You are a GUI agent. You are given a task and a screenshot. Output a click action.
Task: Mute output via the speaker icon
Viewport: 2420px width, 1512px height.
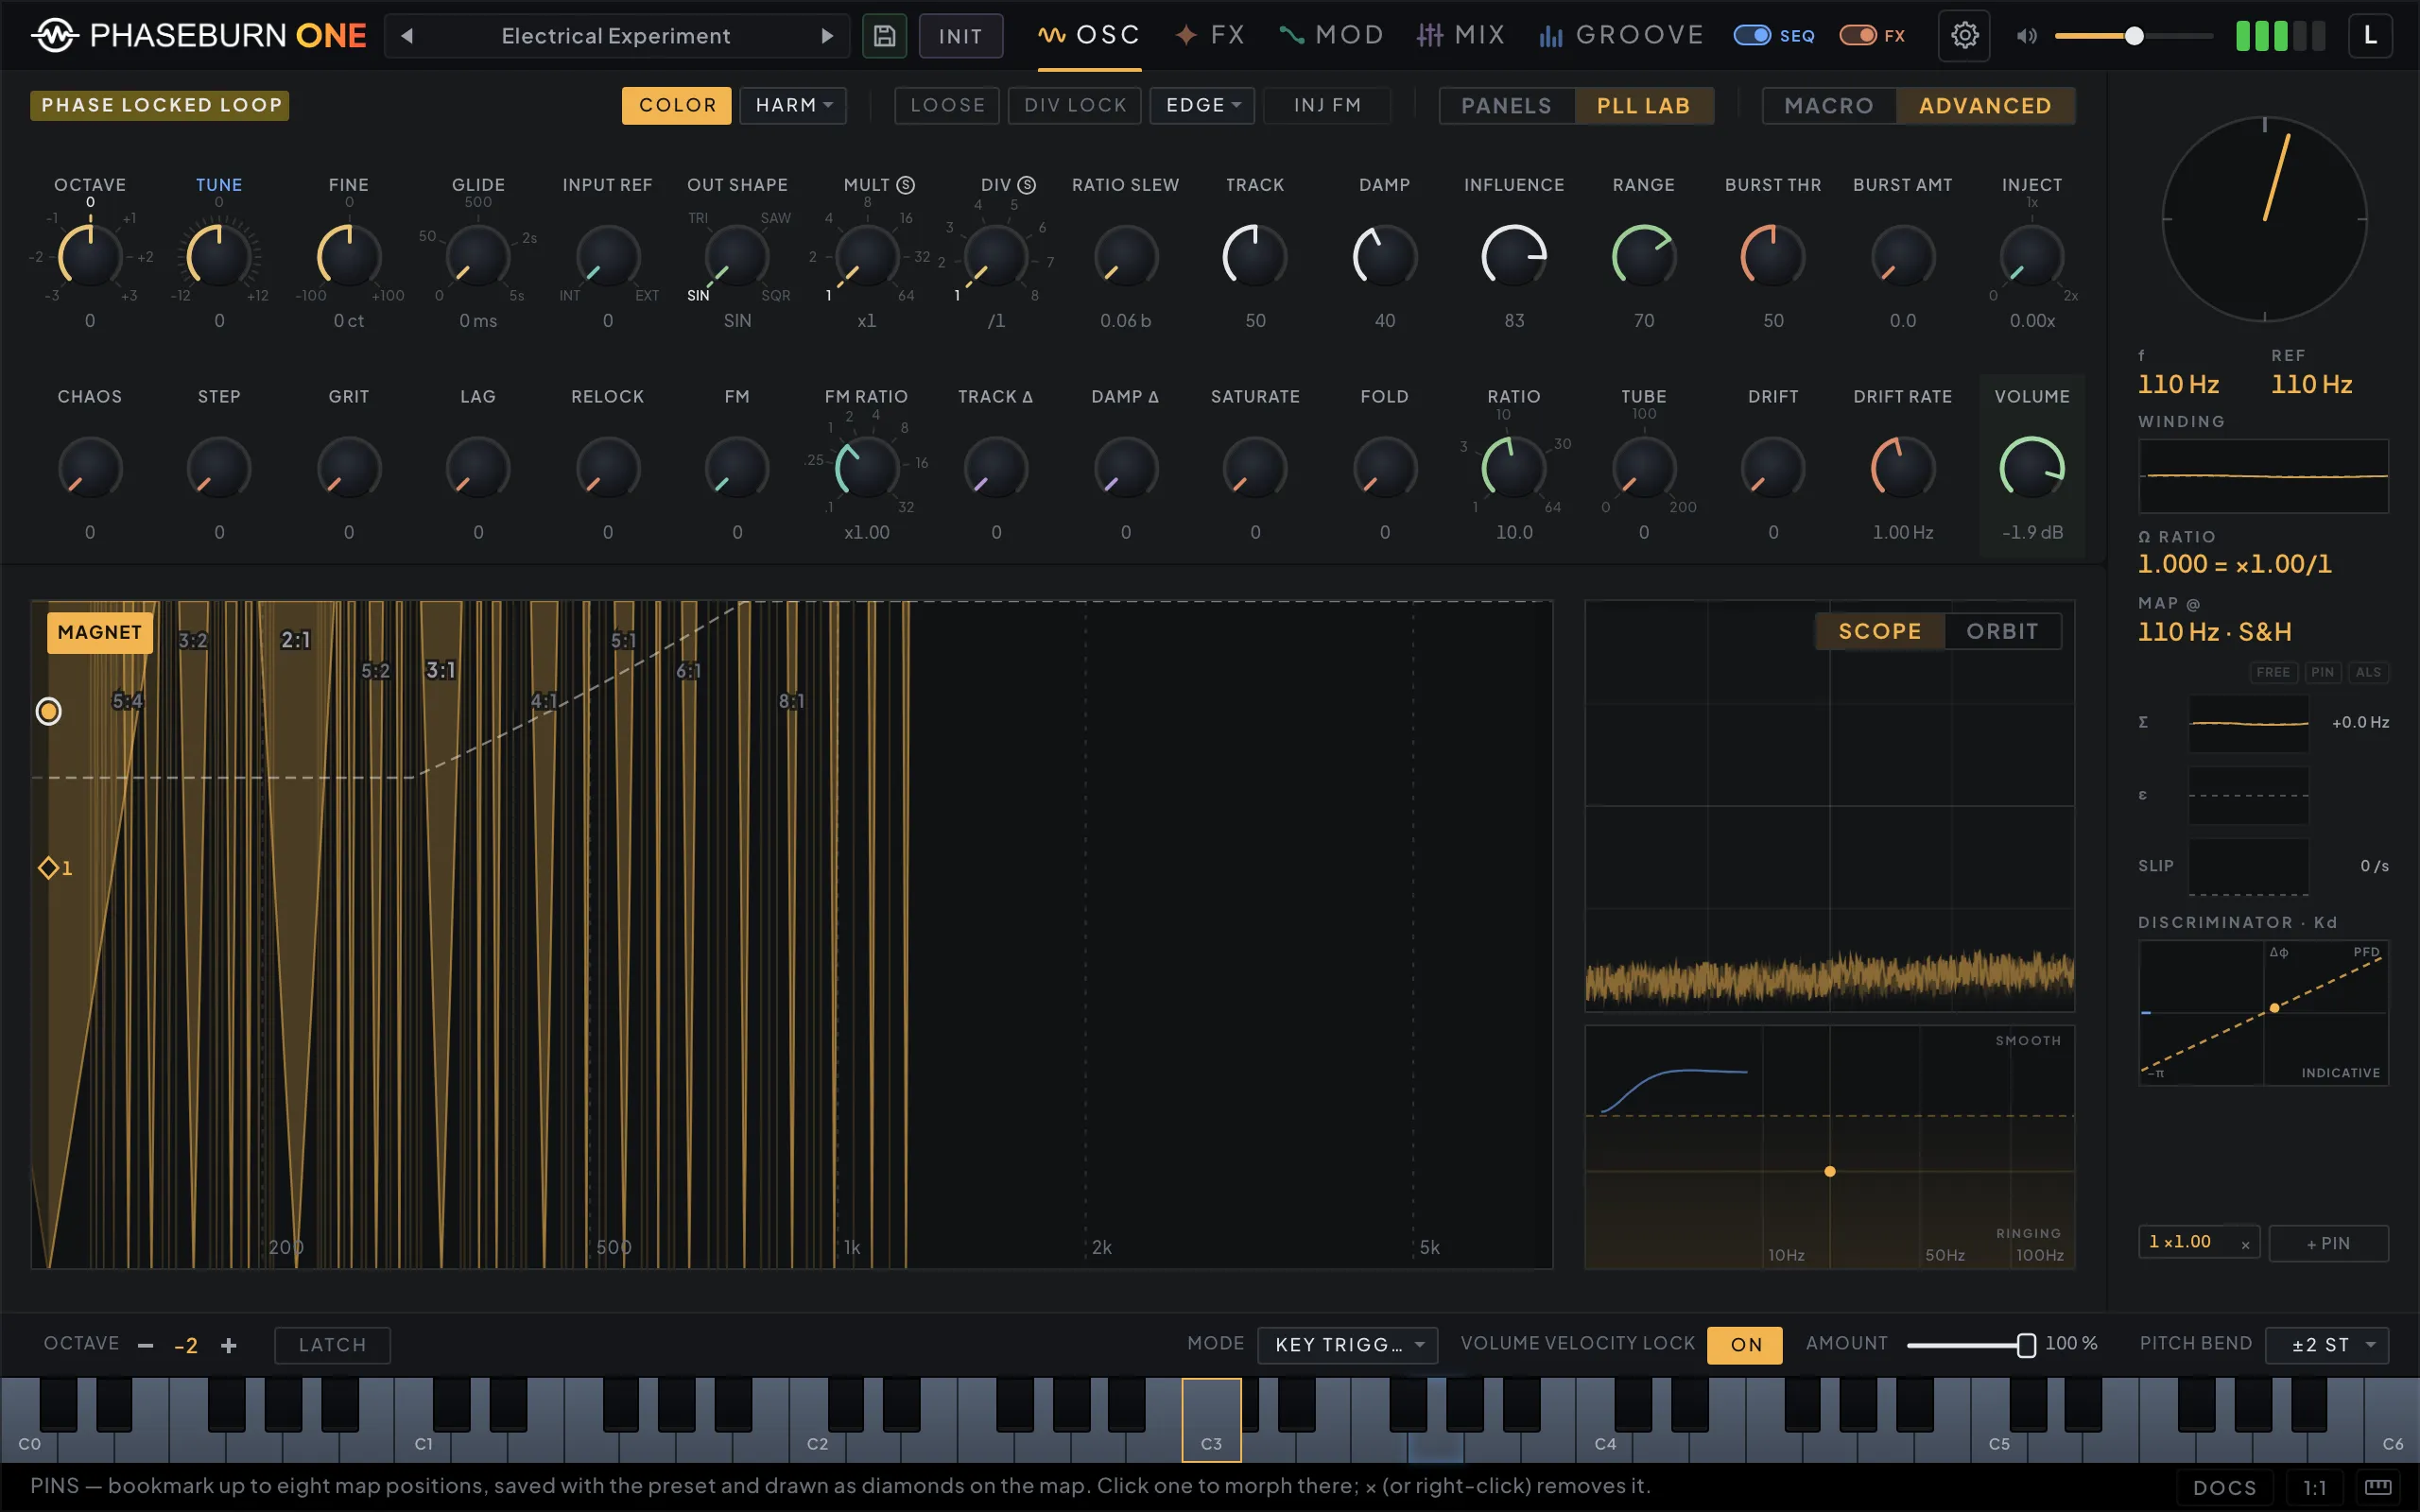[x=2026, y=36]
